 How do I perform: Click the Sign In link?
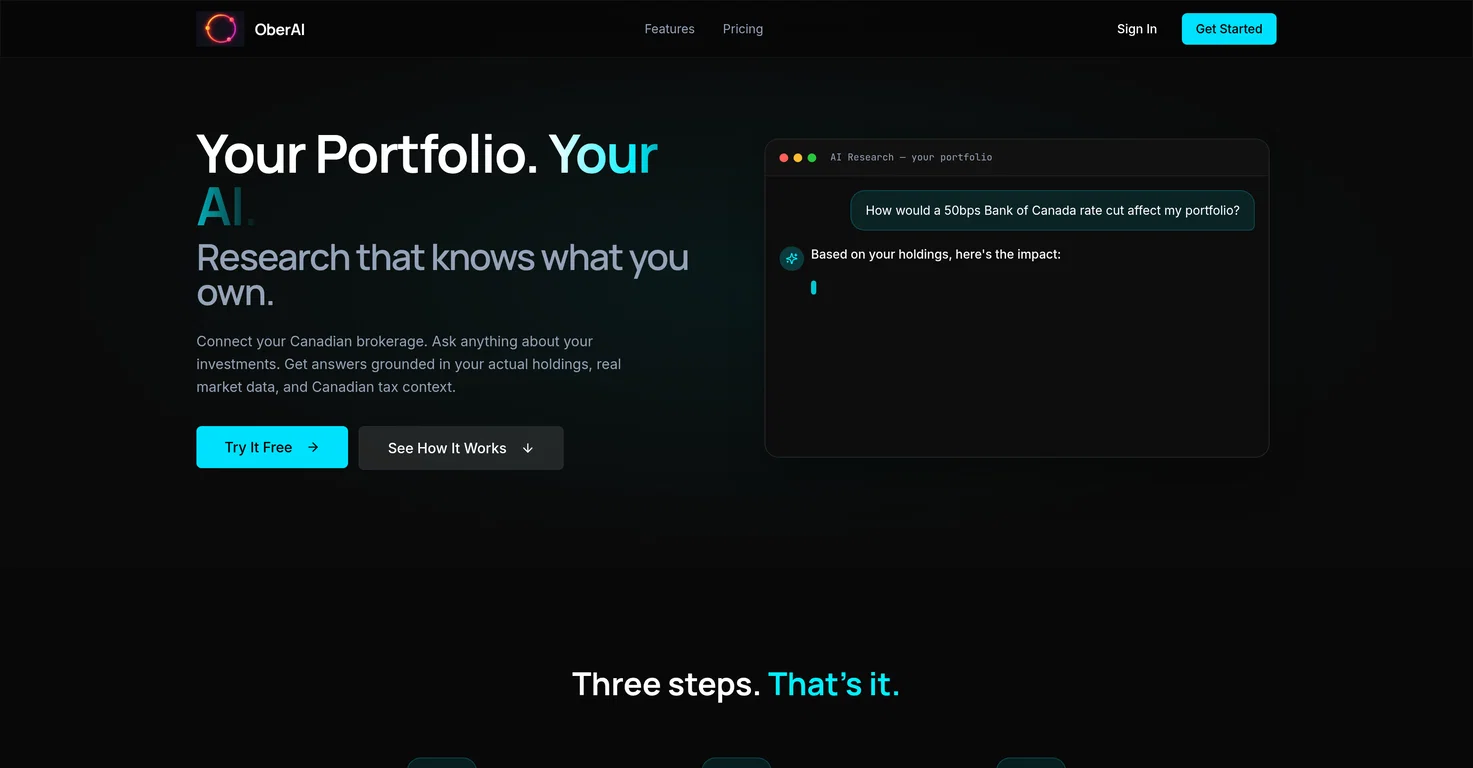[x=1137, y=29]
